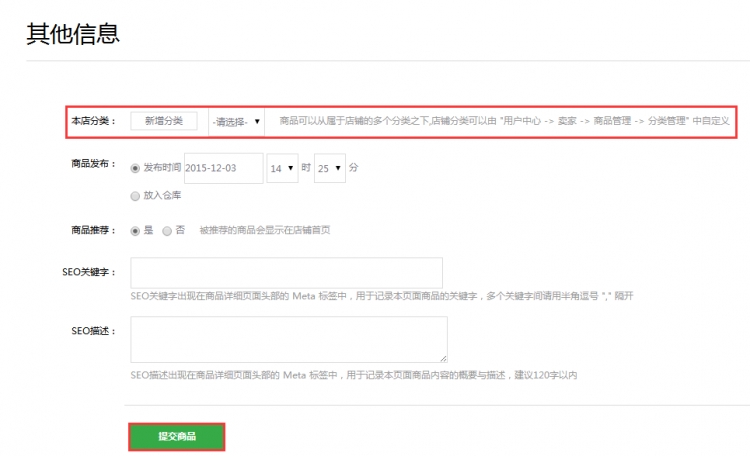
Task: Click the 本店分类 label
Action: (93, 121)
